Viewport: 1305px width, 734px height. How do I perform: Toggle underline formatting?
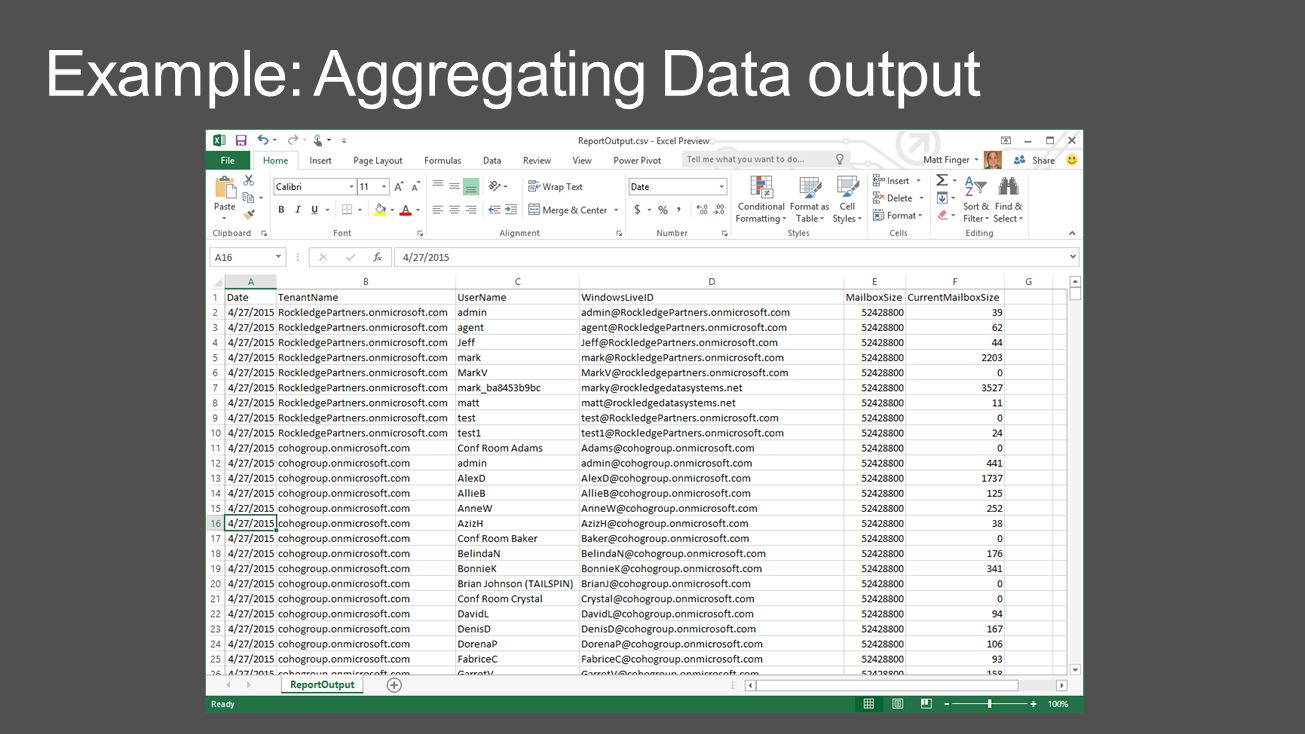click(x=314, y=210)
